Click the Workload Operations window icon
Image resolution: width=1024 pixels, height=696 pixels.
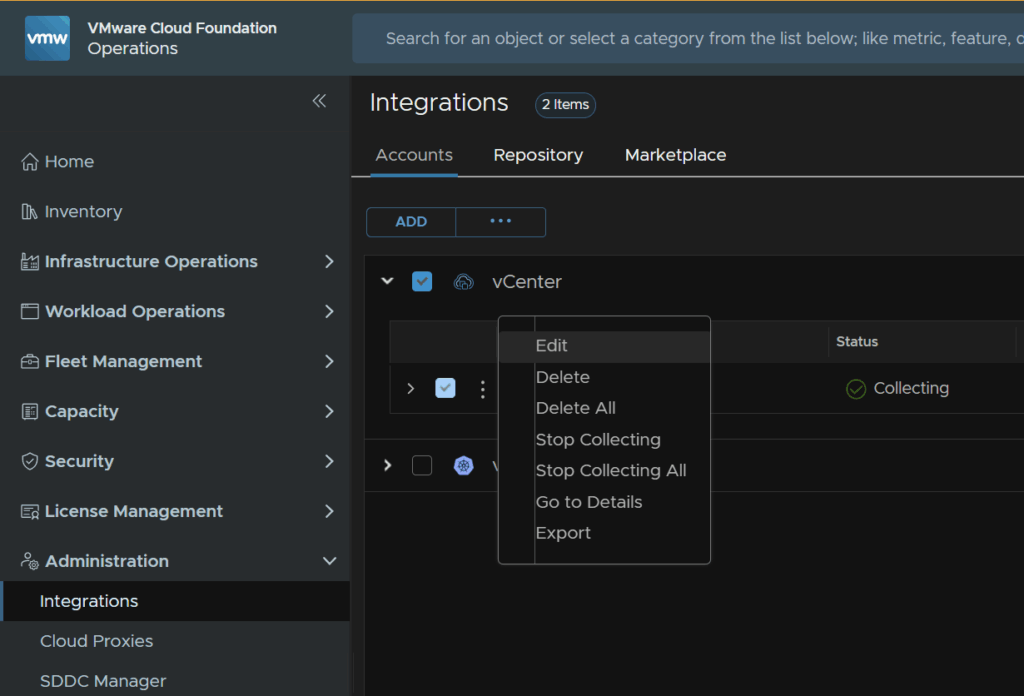[x=29, y=311]
